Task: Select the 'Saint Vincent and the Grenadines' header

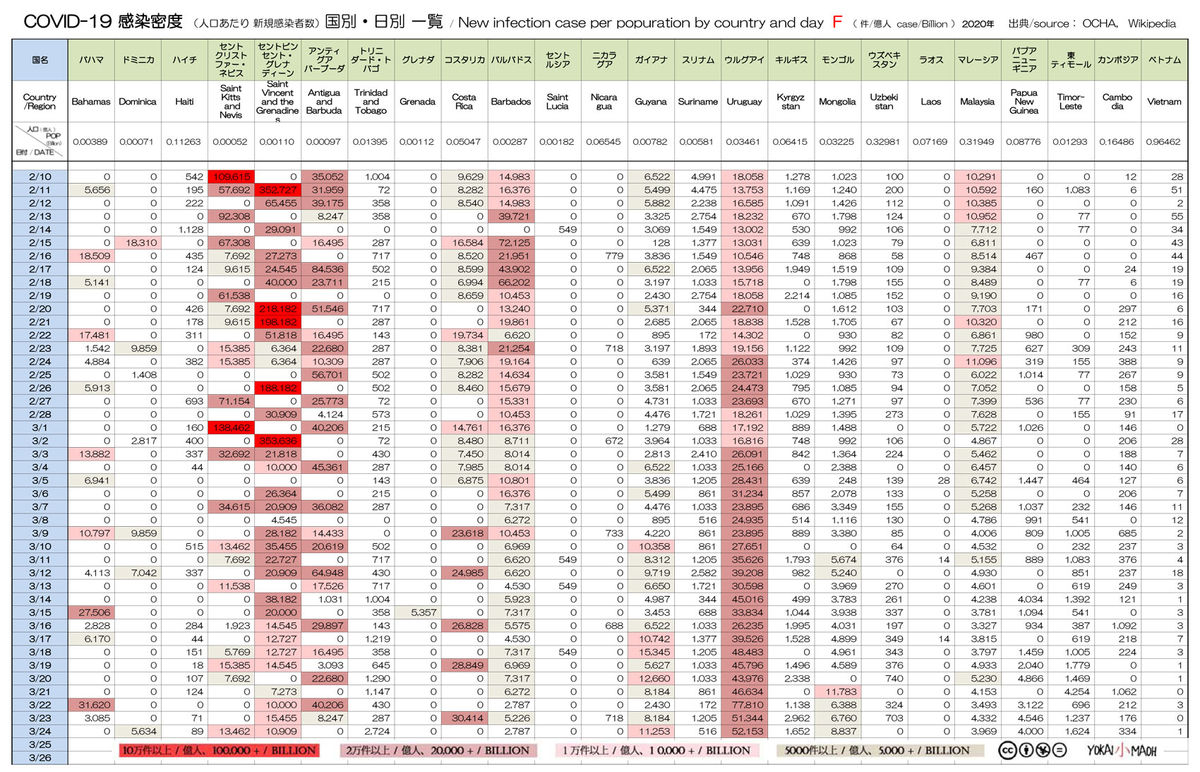Action: tap(276, 102)
